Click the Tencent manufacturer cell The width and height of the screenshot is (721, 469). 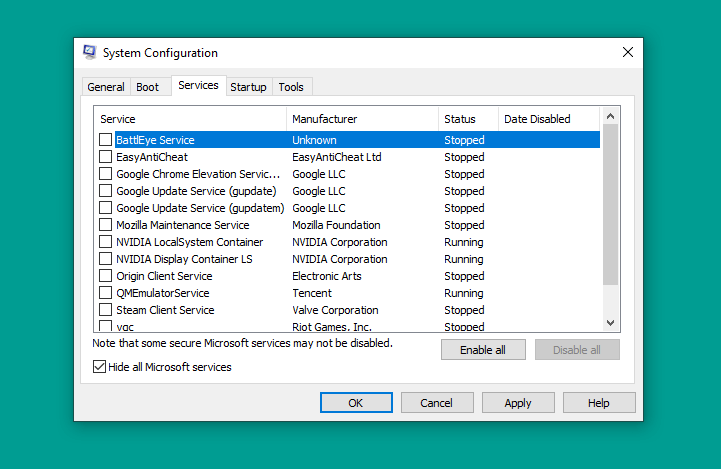312,293
